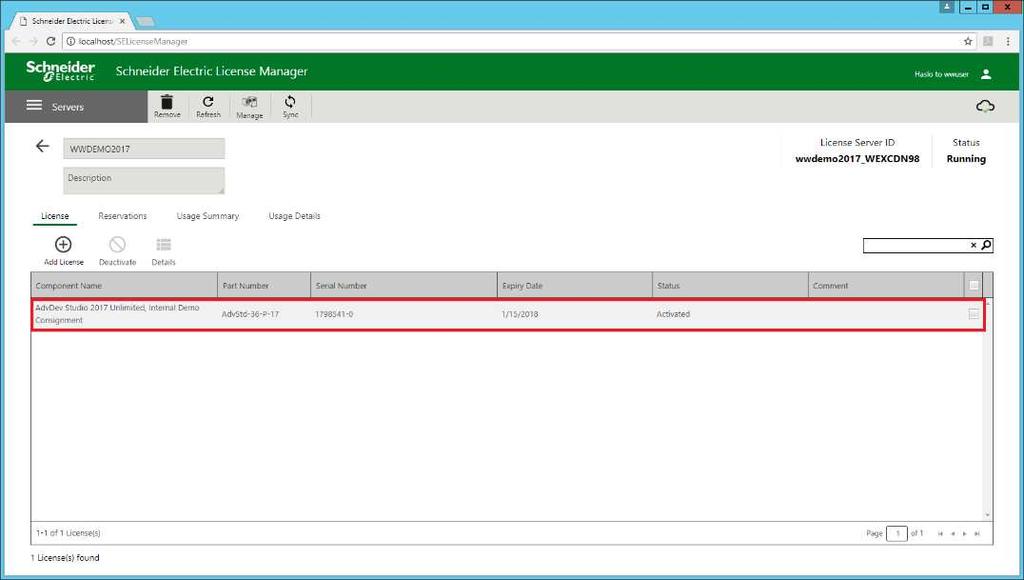1024x580 pixels.
Task: Sort by Part Number column
Action: pyautogui.click(x=264, y=285)
